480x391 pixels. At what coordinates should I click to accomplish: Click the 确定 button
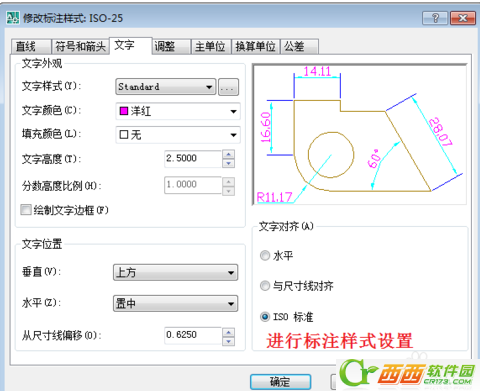click(280, 381)
